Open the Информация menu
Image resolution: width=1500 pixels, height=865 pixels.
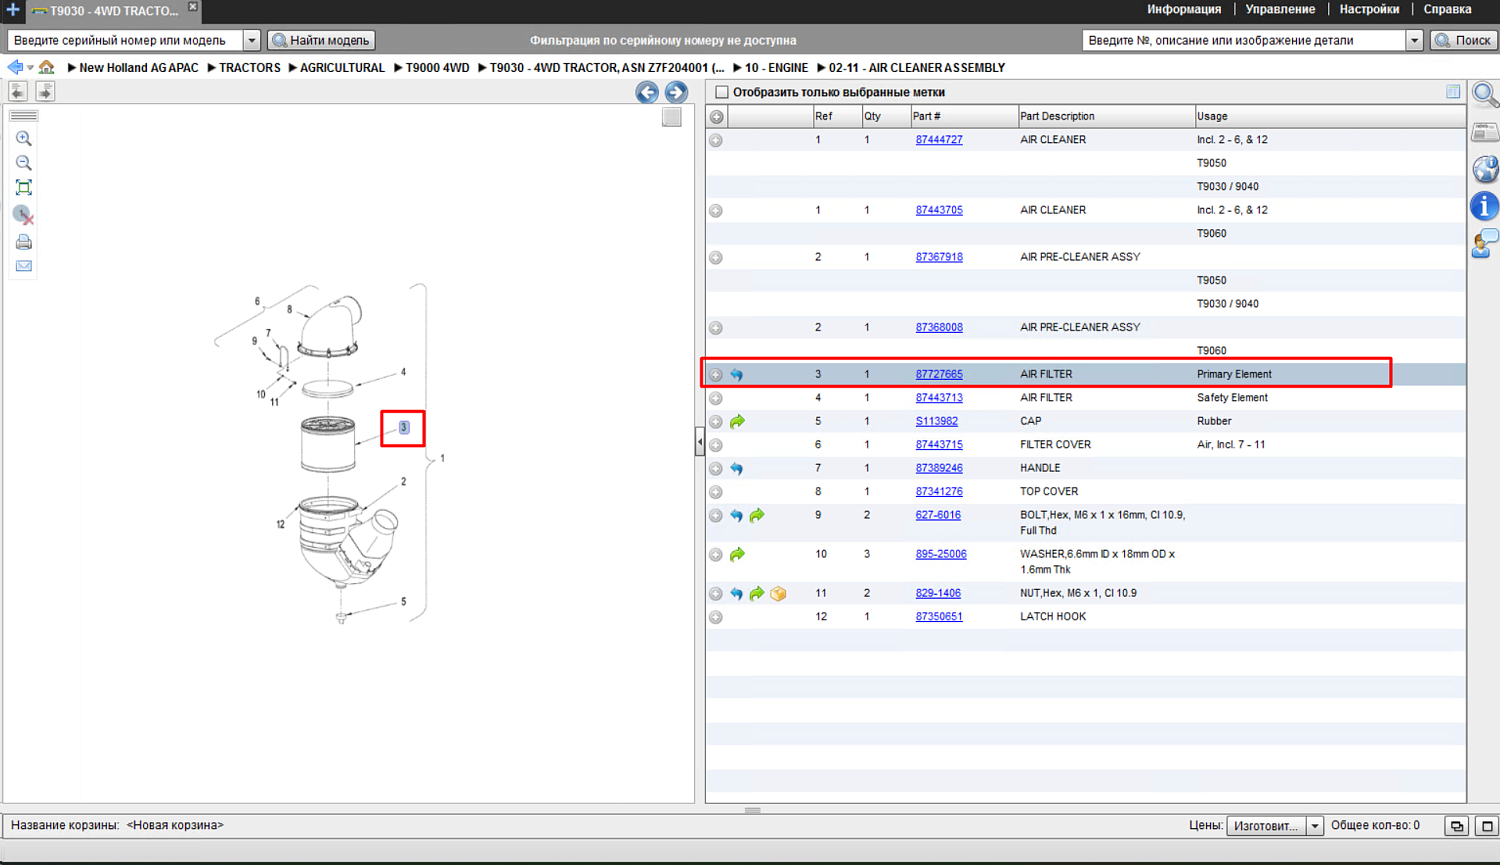[x=1184, y=10]
